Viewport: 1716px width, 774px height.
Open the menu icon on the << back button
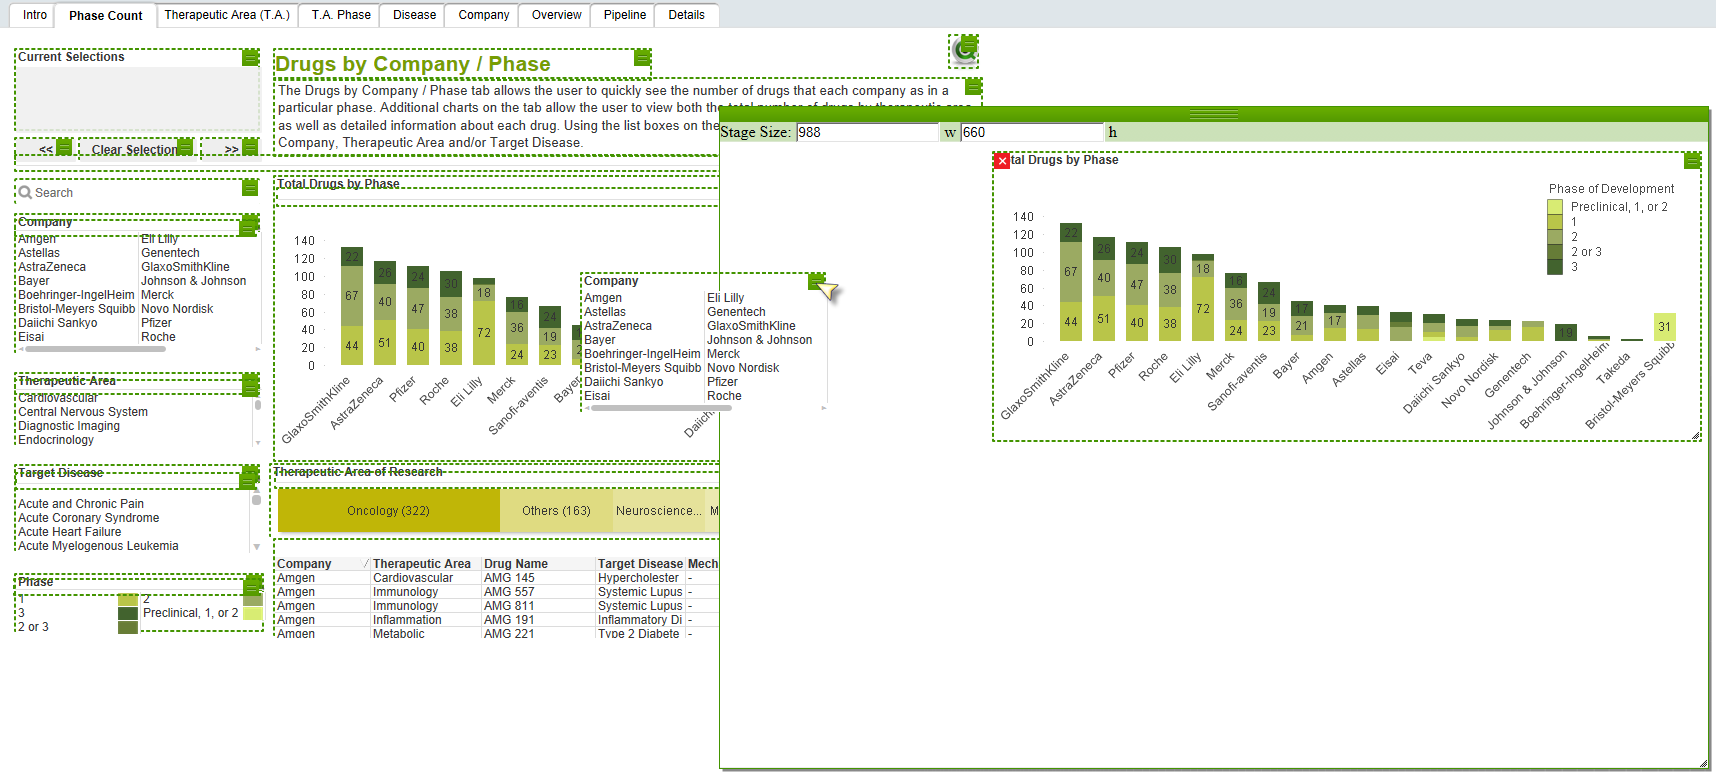click(64, 147)
